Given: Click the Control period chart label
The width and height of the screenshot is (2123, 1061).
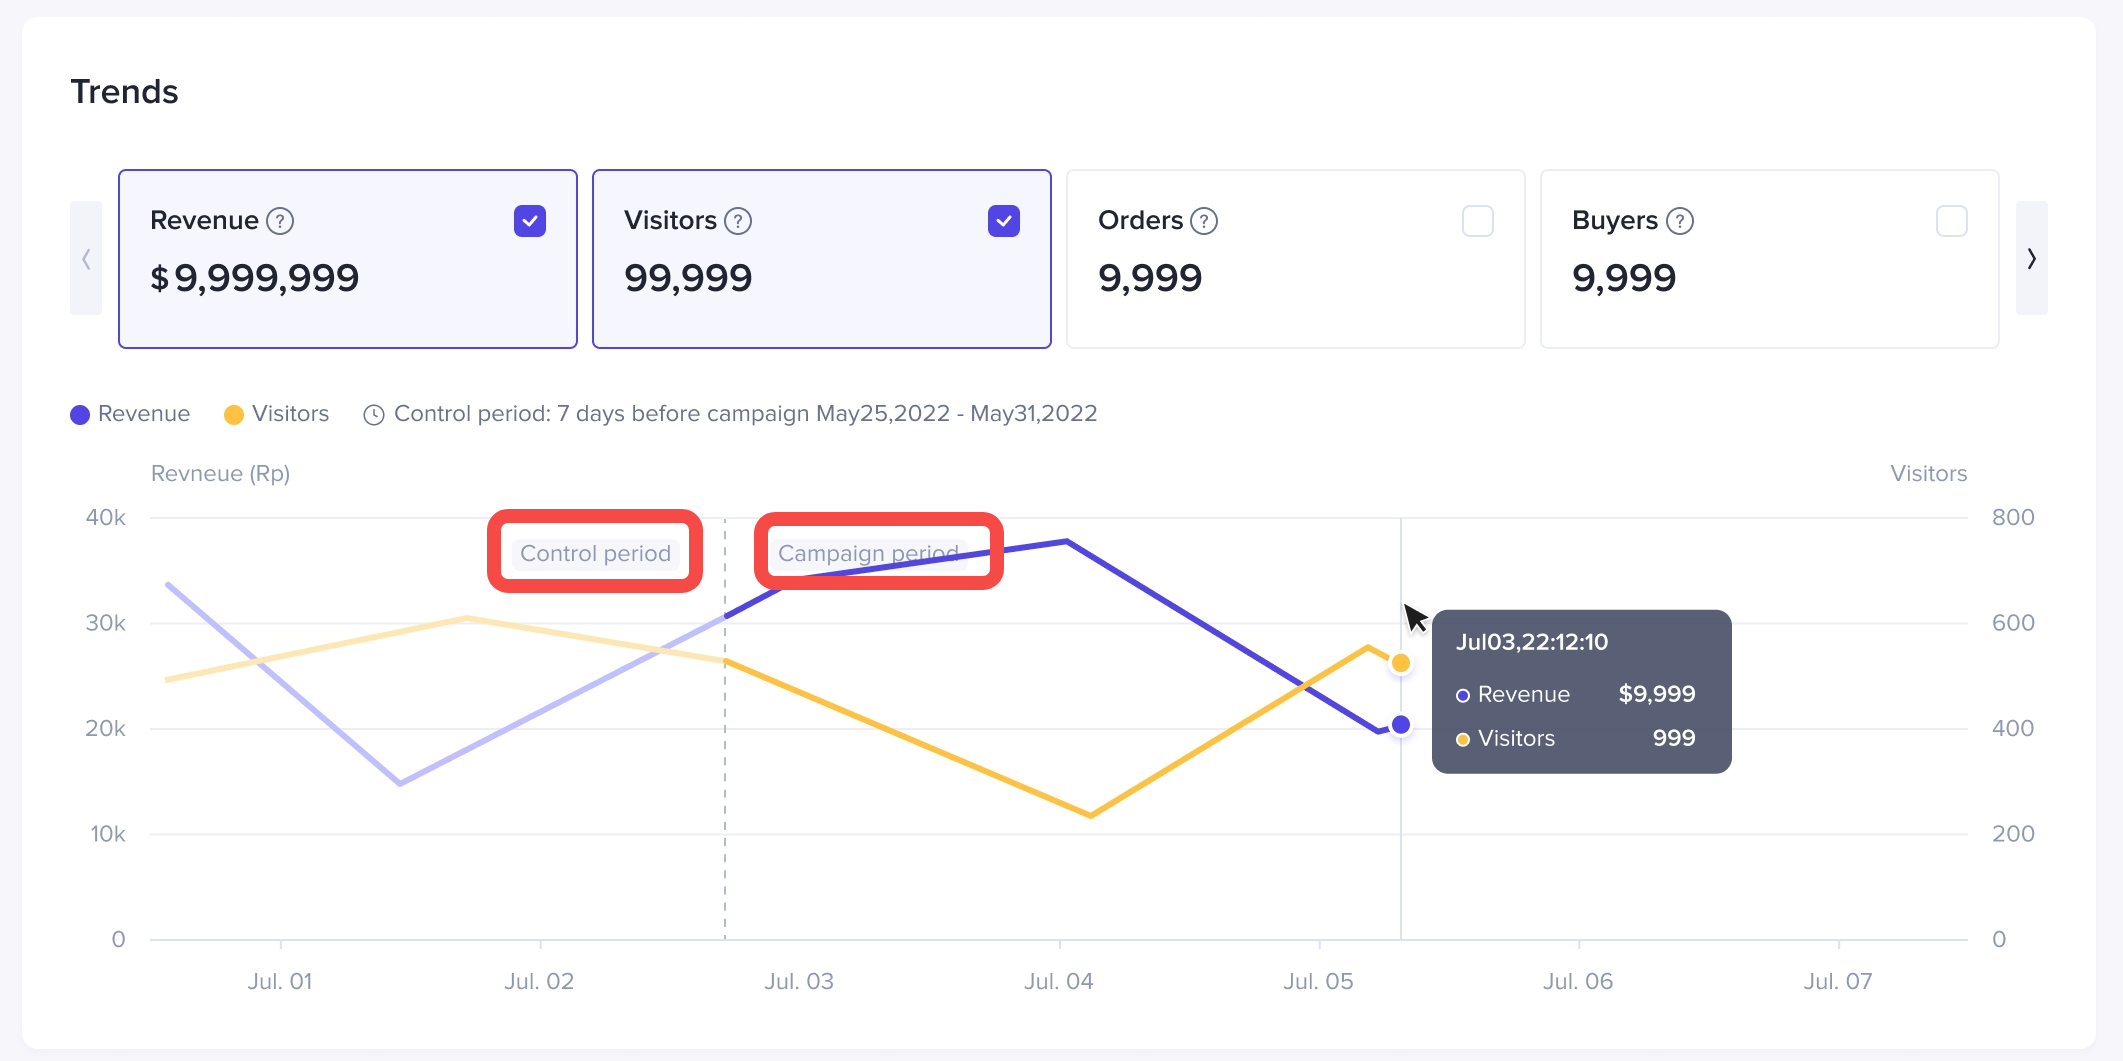Looking at the screenshot, I should [x=595, y=554].
